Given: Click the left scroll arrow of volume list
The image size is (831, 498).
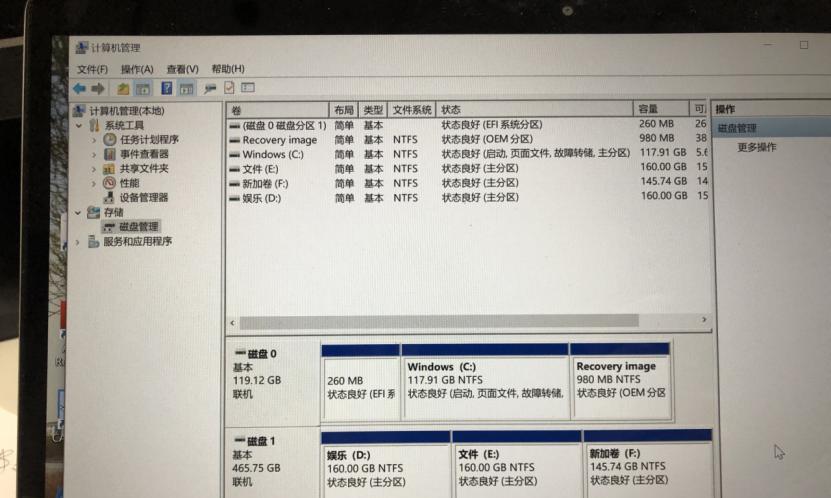Looking at the screenshot, I should point(232,322).
